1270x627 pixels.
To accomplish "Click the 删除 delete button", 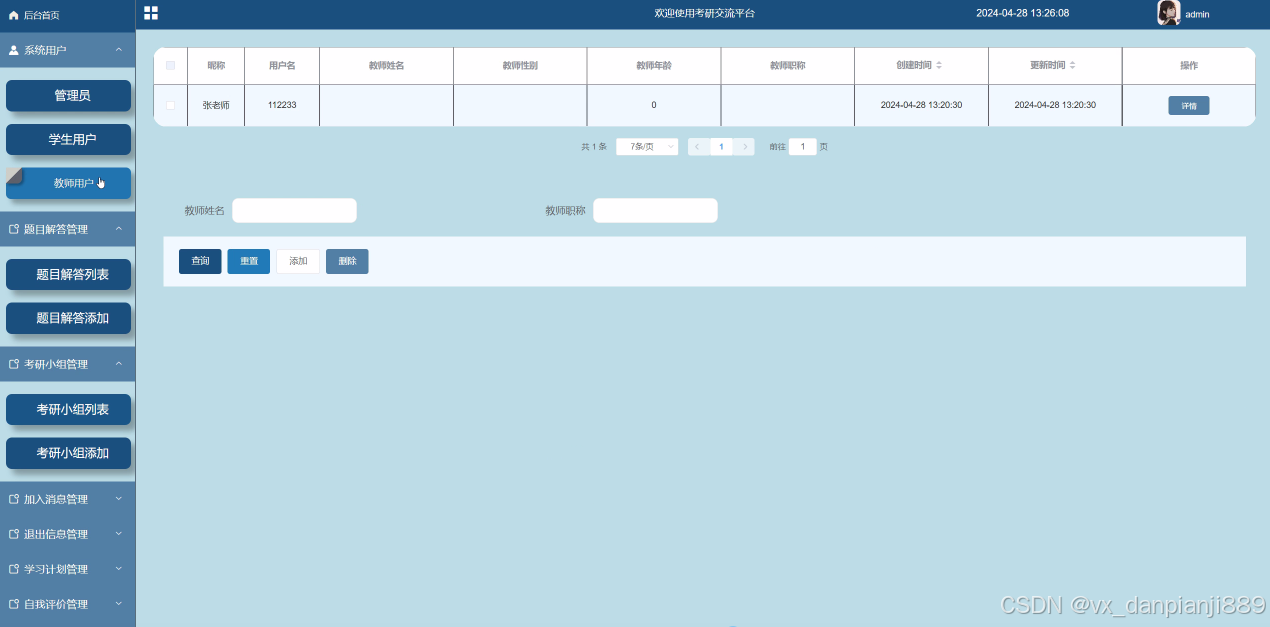I will [x=347, y=261].
